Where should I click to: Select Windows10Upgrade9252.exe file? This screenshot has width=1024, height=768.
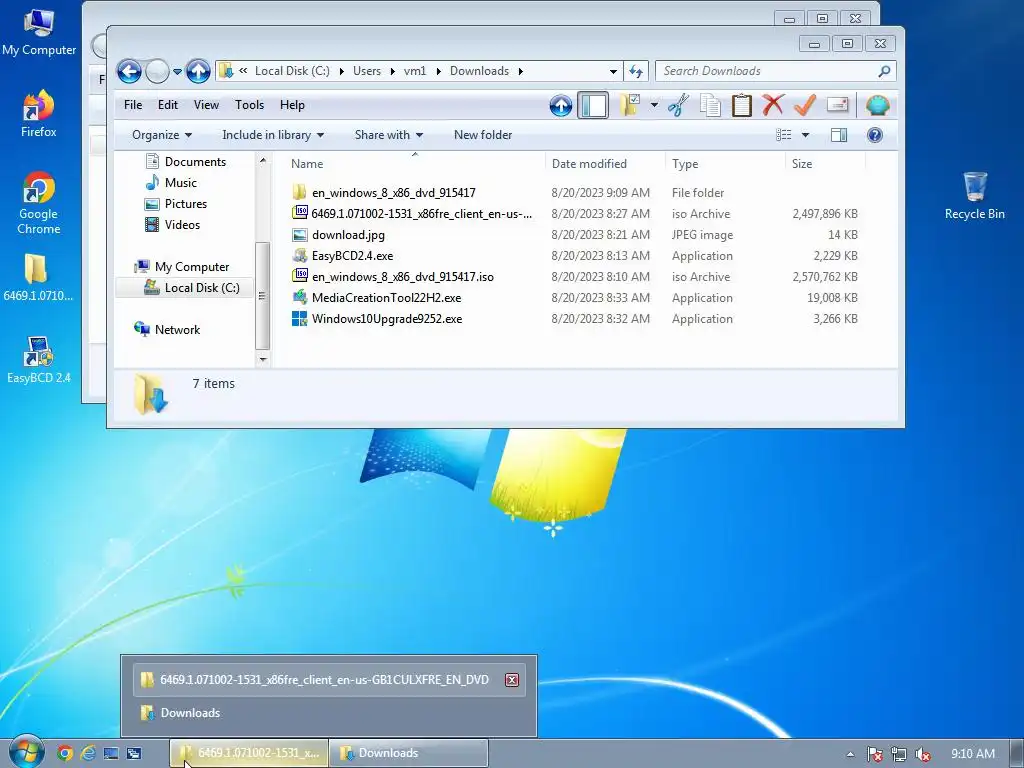point(377,318)
